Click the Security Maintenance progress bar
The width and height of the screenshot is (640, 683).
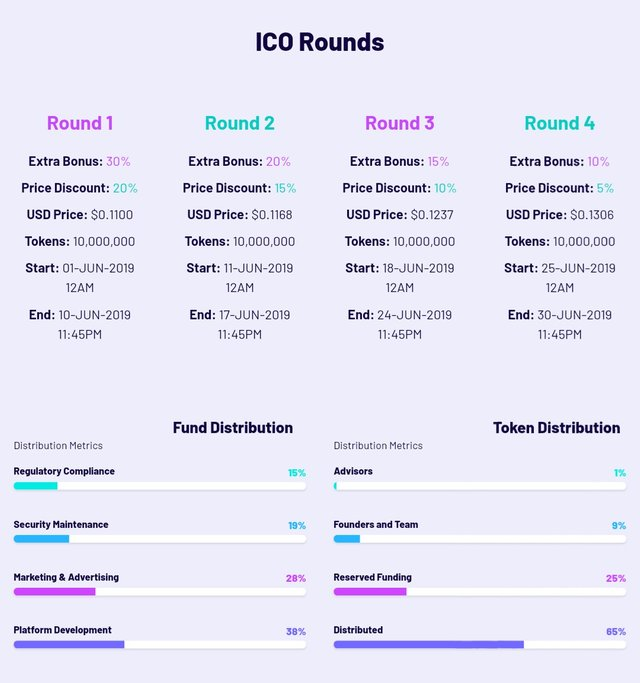[160, 539]
